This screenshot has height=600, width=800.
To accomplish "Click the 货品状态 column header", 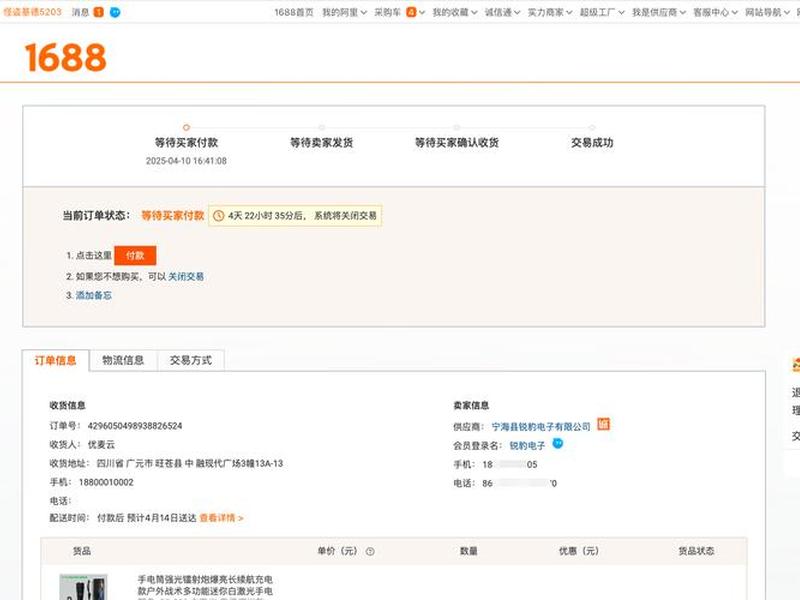I will tap(696, 551).
